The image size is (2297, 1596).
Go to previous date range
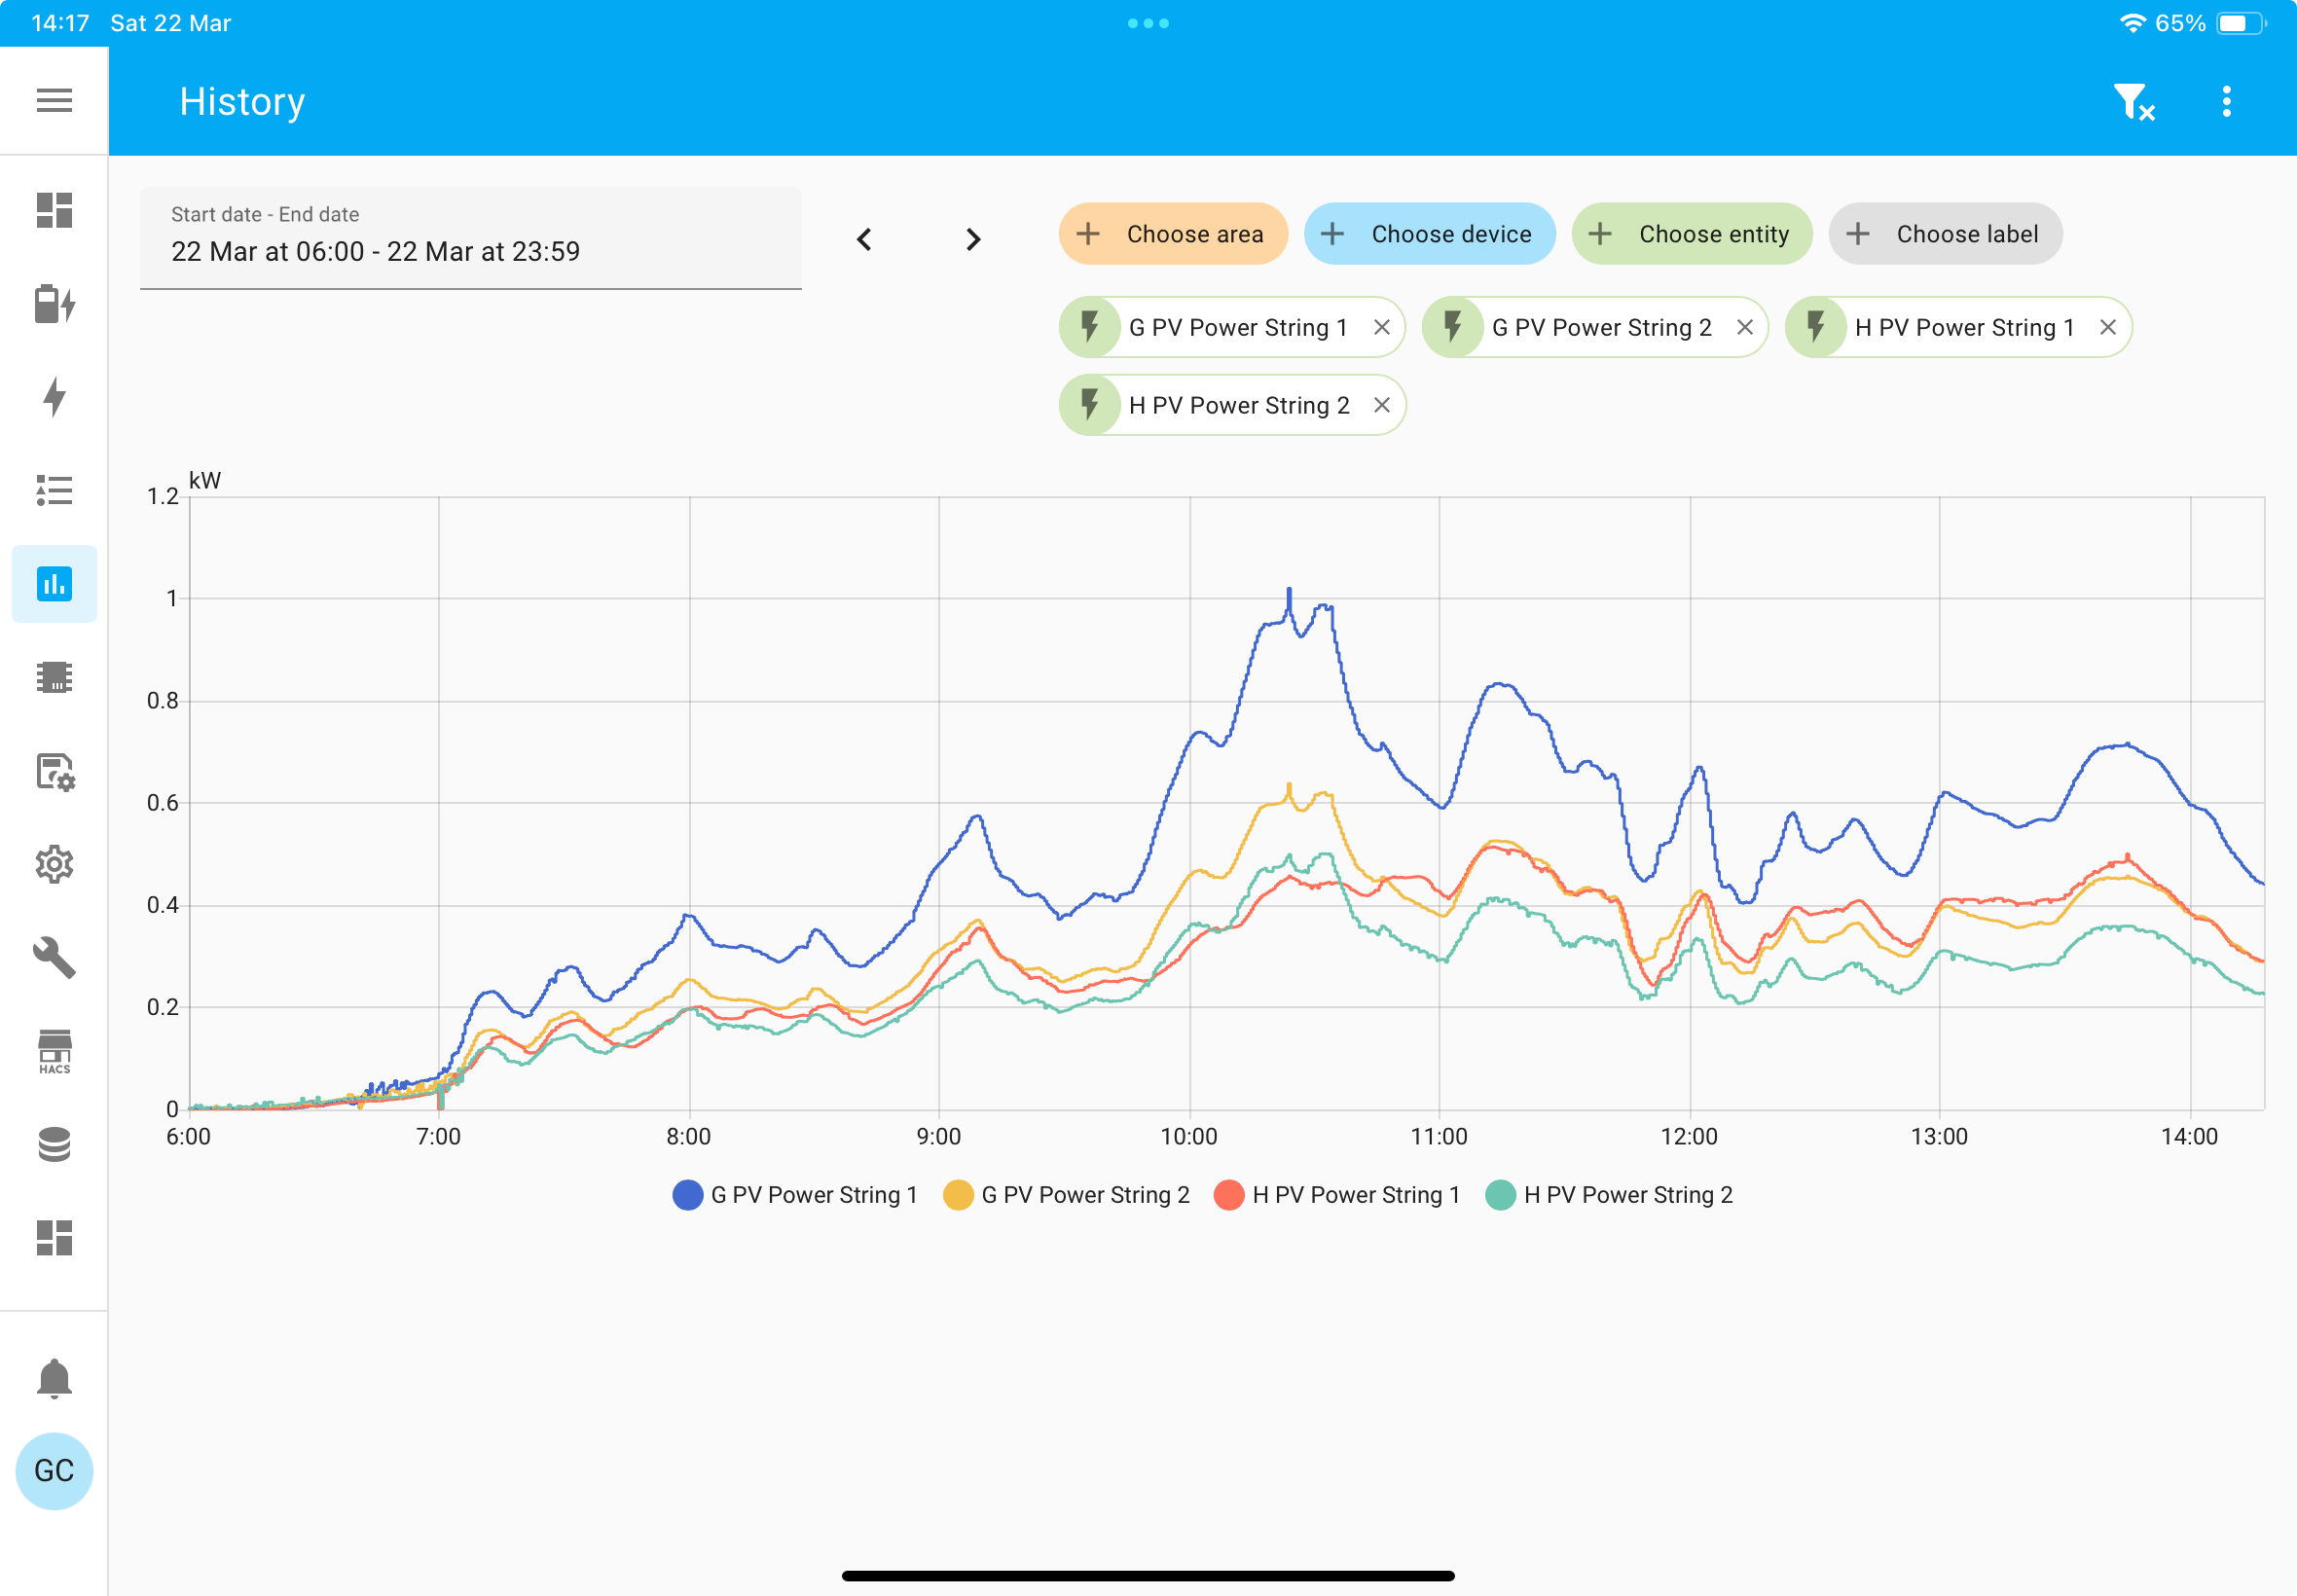coord(865,239)
